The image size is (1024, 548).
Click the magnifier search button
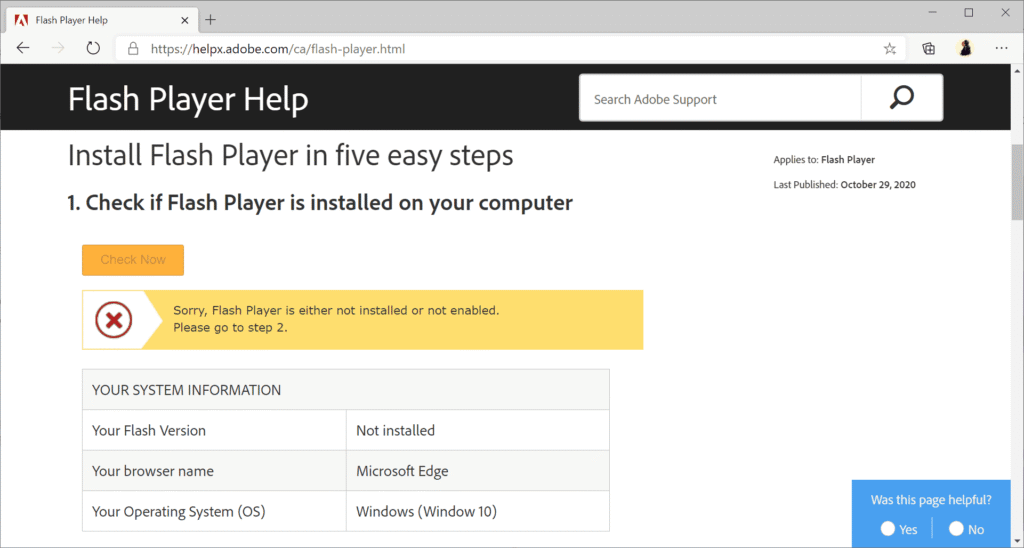(x=902, y=98)
